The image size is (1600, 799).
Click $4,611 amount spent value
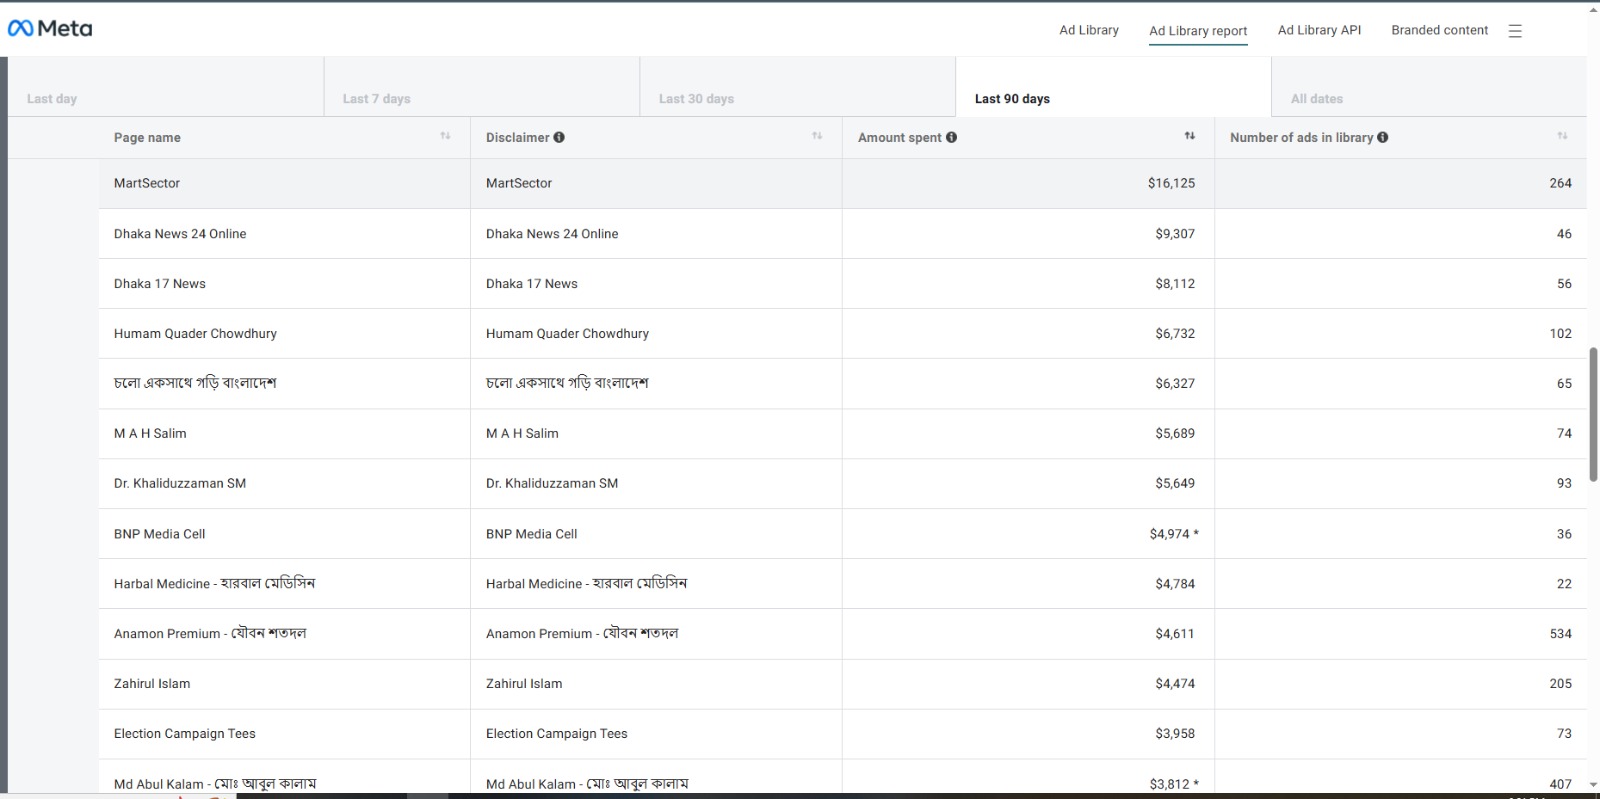[x=1175, y=634]
